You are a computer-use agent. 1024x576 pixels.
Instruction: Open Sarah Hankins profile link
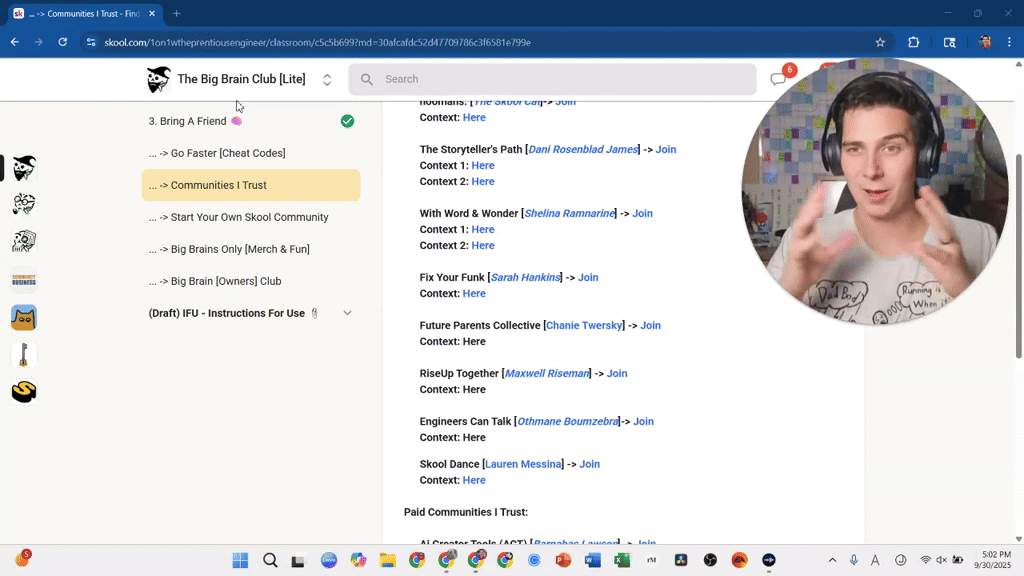pos(525,278)
